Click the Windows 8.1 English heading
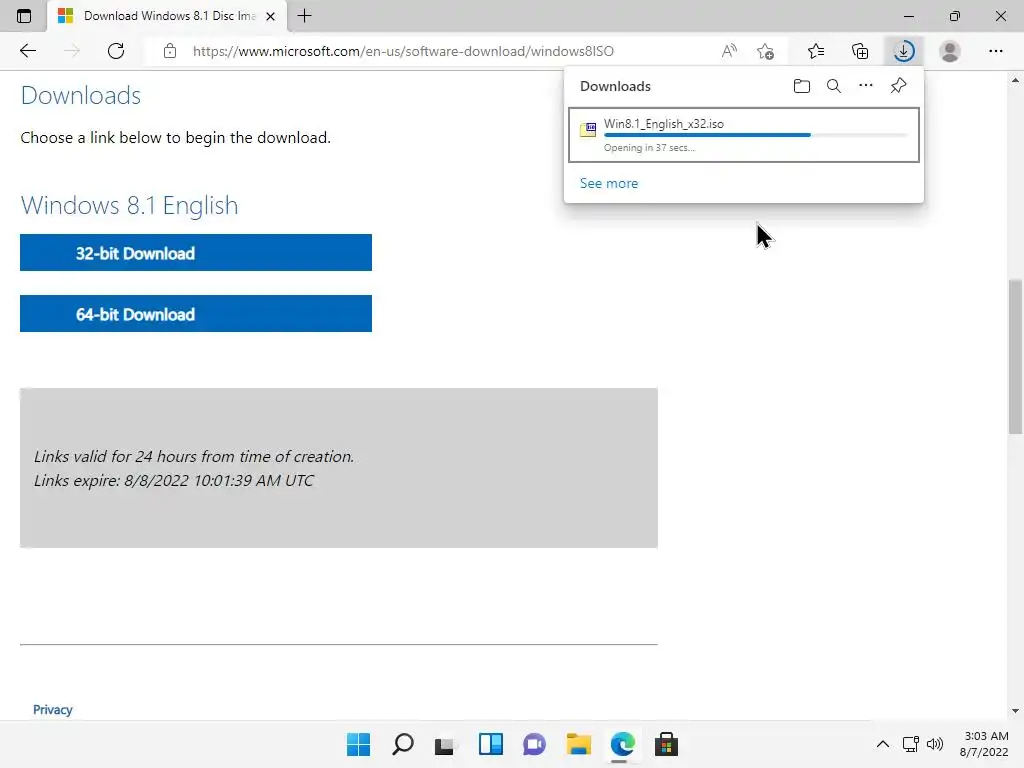Image resolution: width=1024 pixels, height=768 pixels. pos(129,206)
